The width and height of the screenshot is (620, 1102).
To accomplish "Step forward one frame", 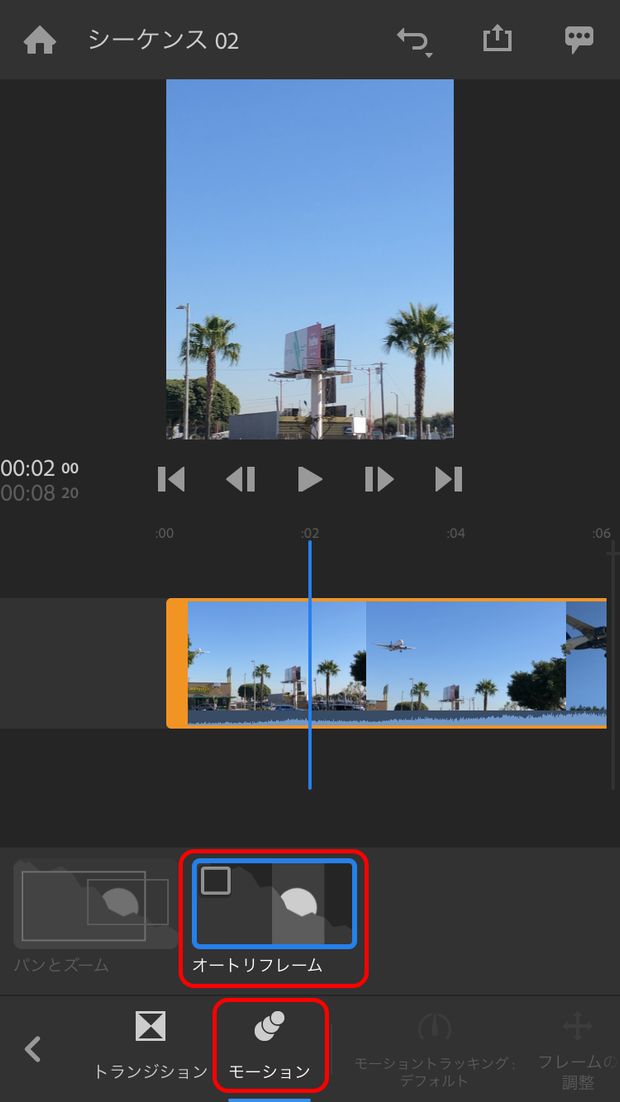I will coord(379,480).
